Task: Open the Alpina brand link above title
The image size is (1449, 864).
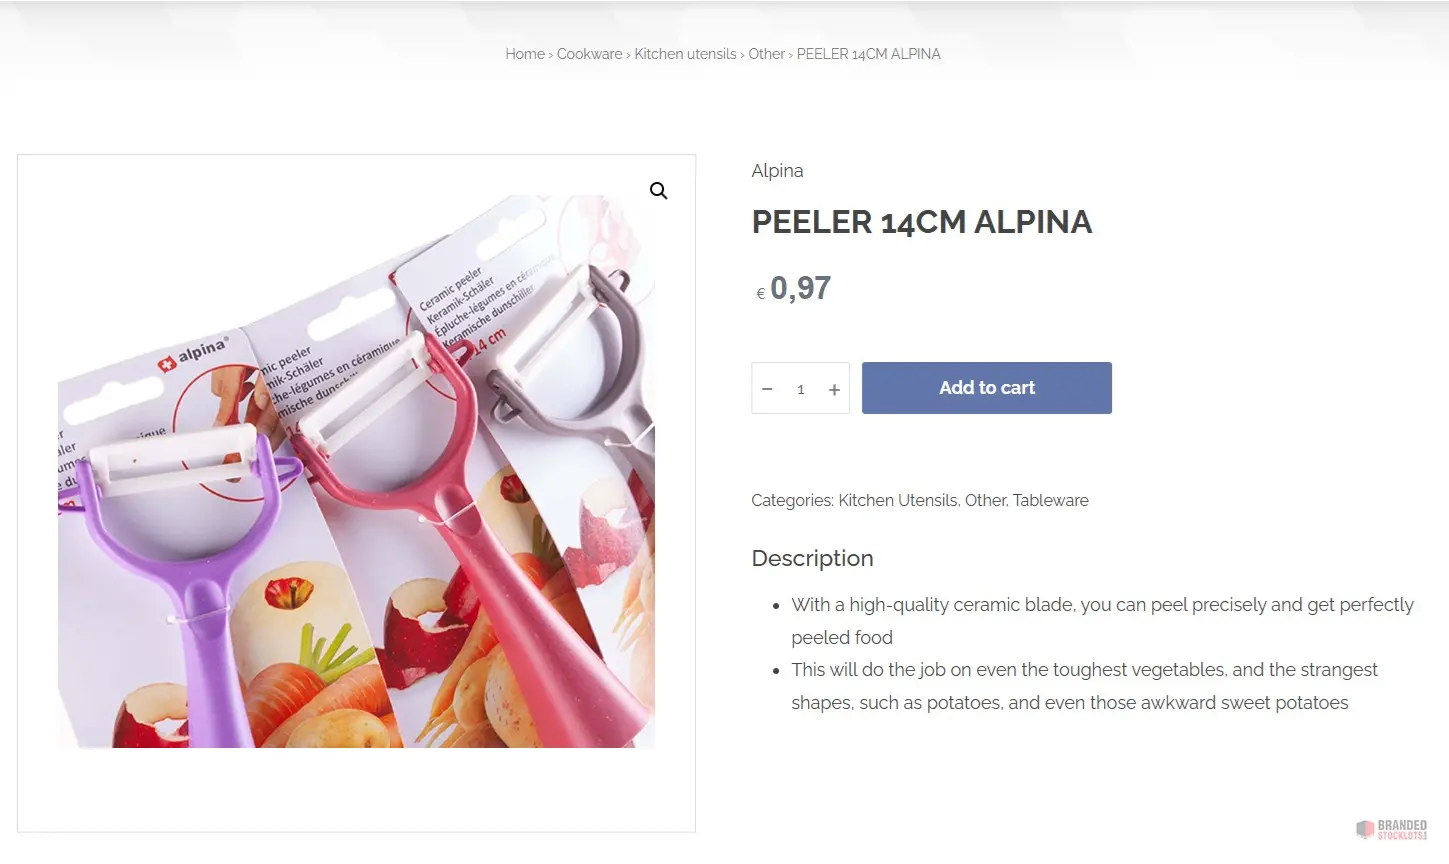Action: [x=777, y=171]
